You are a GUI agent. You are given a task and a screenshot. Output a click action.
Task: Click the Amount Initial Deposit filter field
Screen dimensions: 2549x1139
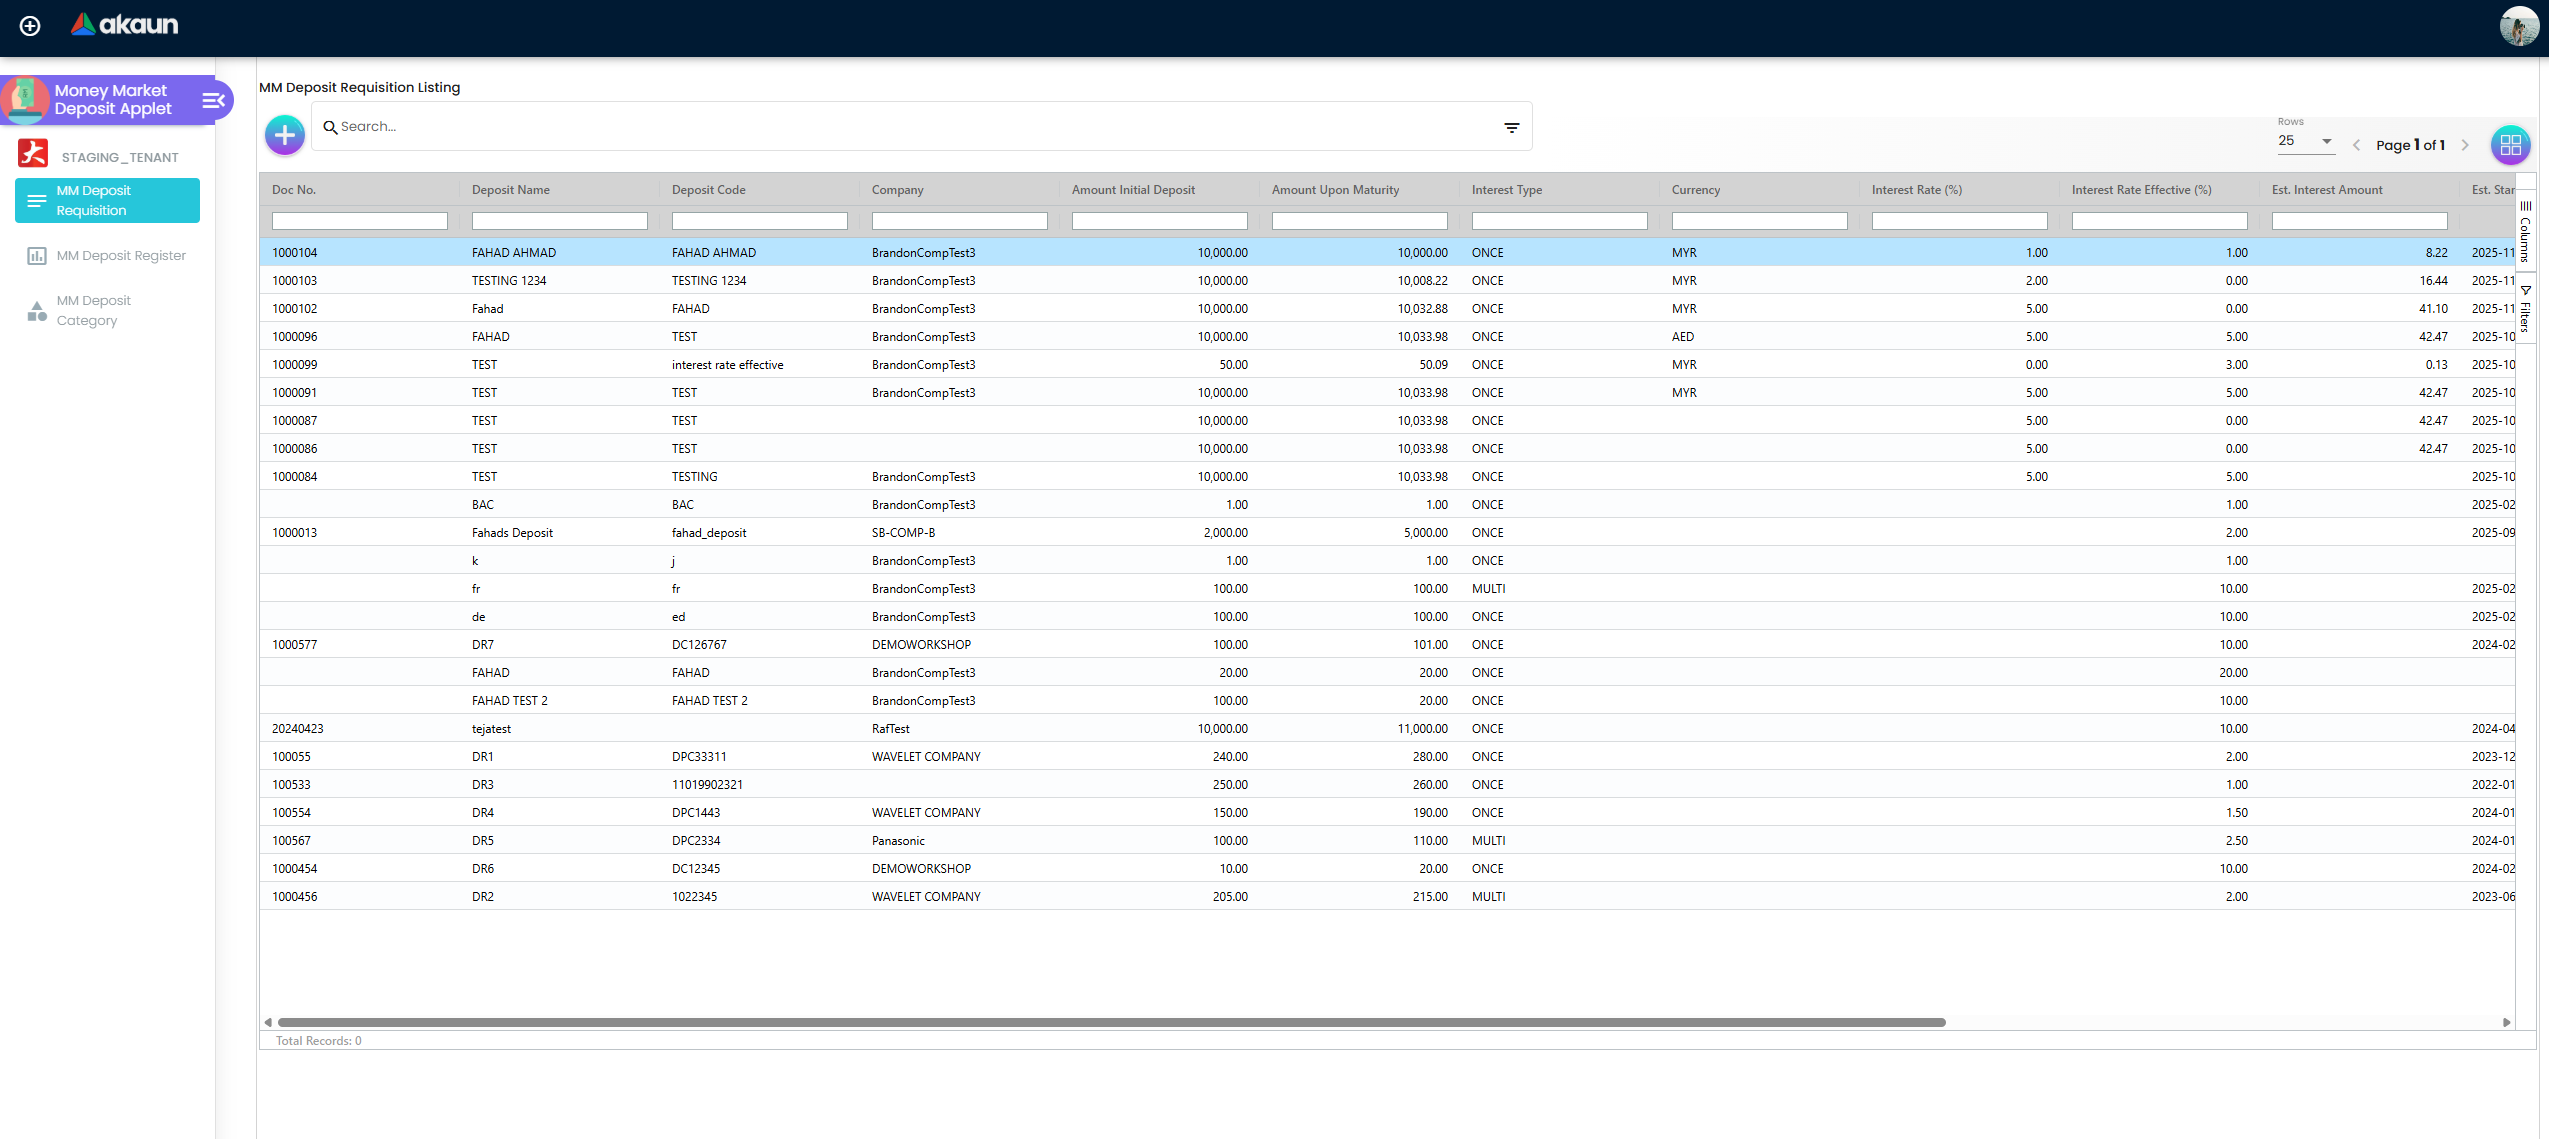[1160, 221]
